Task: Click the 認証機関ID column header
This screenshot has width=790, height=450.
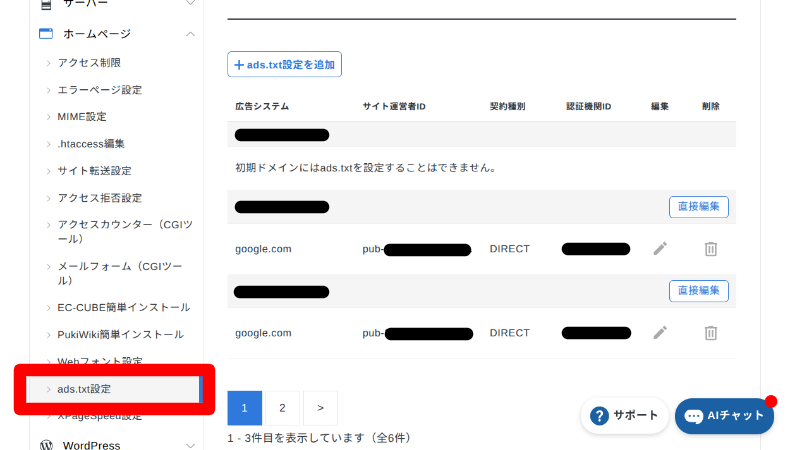Action: 588,106
